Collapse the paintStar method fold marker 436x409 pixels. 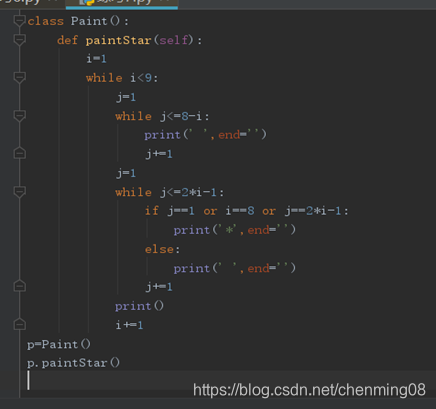pyautogui.click(x=19, y=40)
